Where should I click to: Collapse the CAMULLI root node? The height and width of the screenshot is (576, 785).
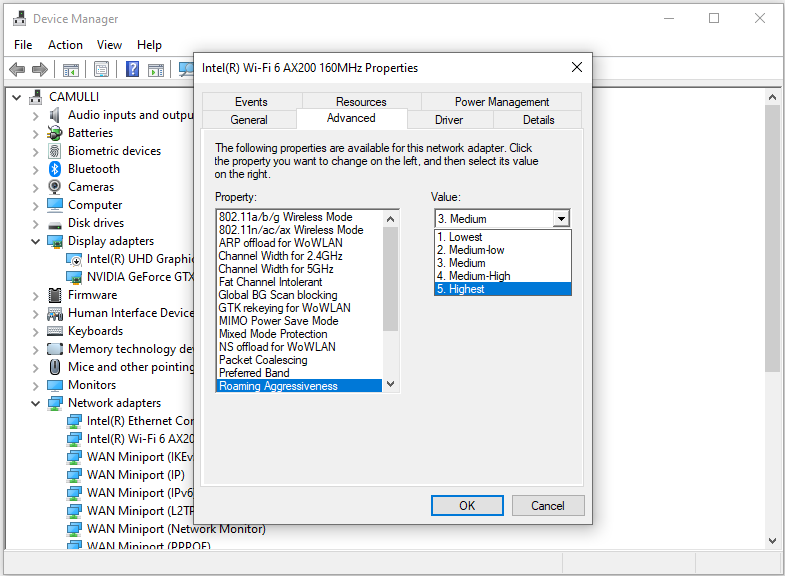click(x=17, y=97)
